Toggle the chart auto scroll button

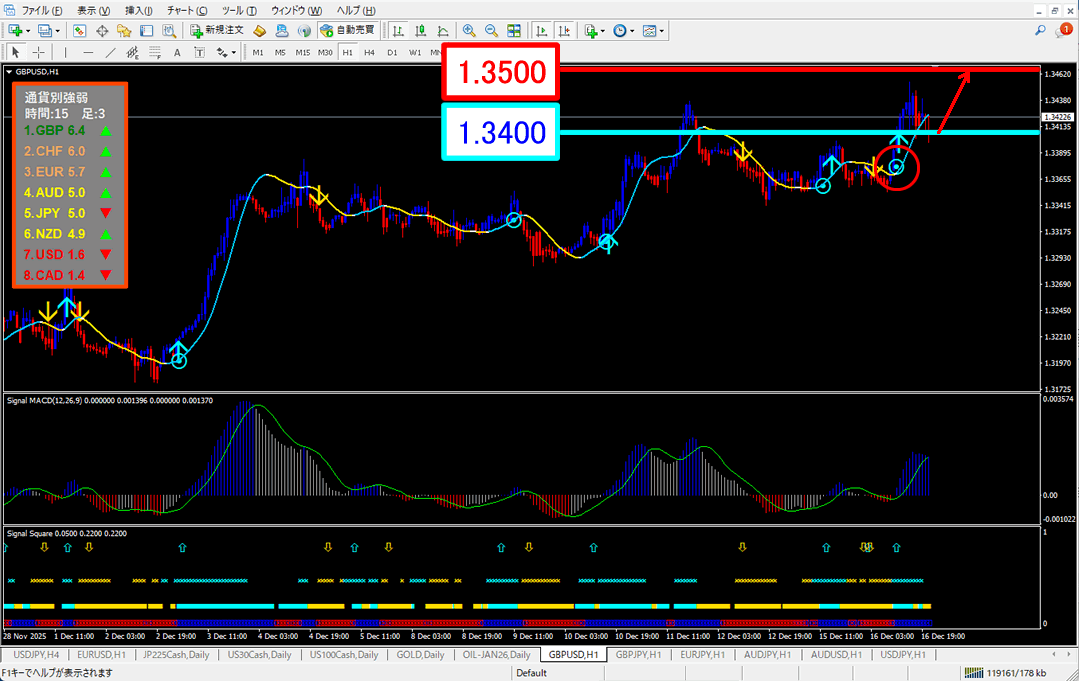click(x=543, y=31)
